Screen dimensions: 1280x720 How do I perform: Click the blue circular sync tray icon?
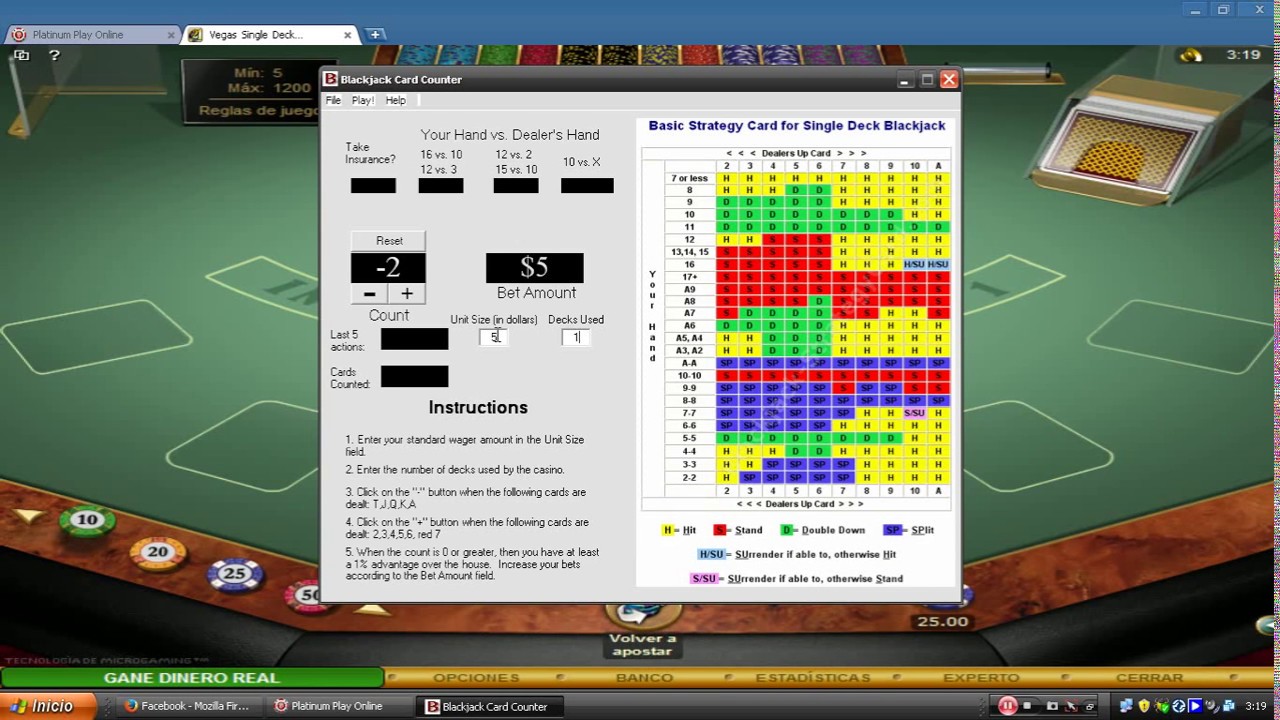[1179, 706]
